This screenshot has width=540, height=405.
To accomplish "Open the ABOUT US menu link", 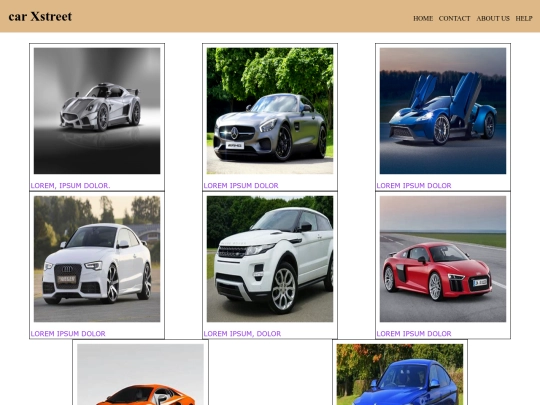I will [493, 19].
